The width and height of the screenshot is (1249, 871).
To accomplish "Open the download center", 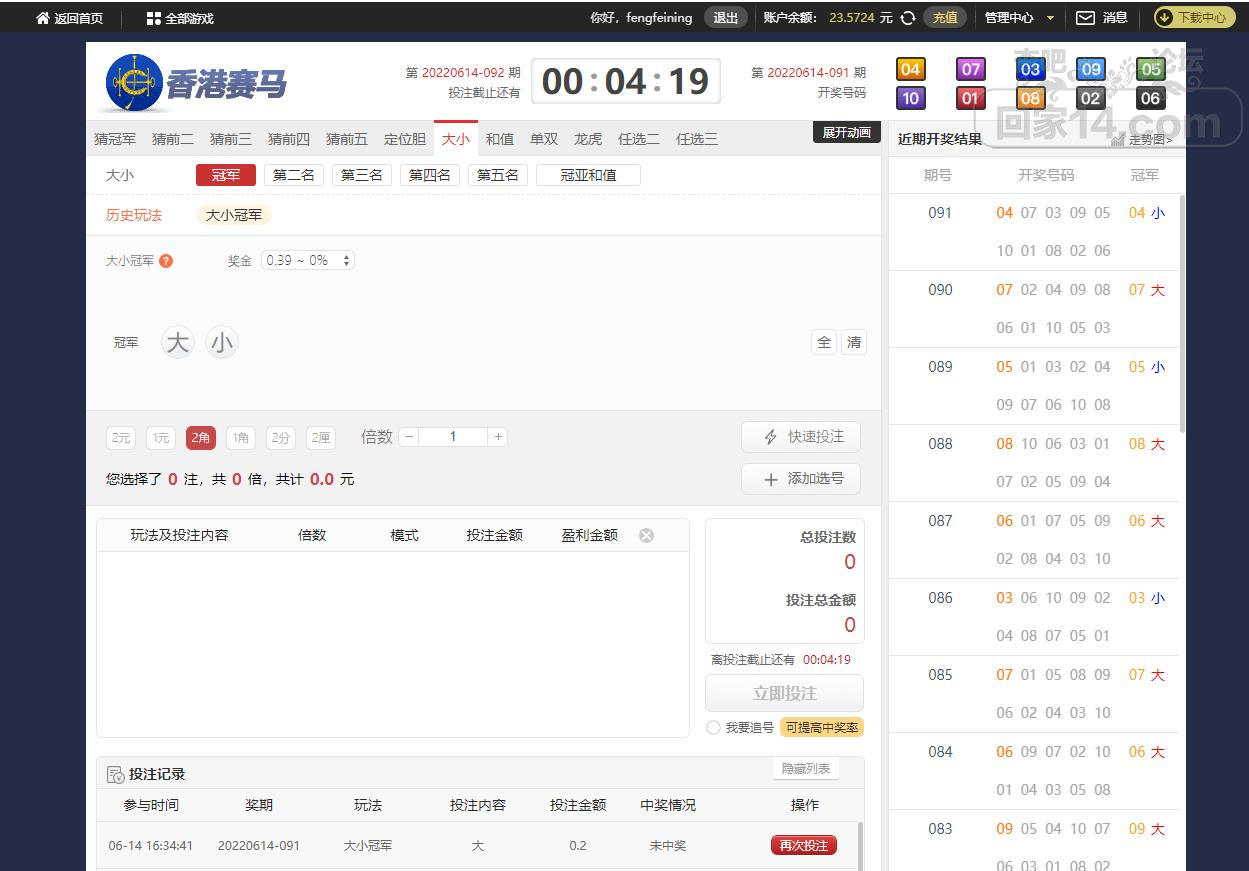I will coord(1194,18).
